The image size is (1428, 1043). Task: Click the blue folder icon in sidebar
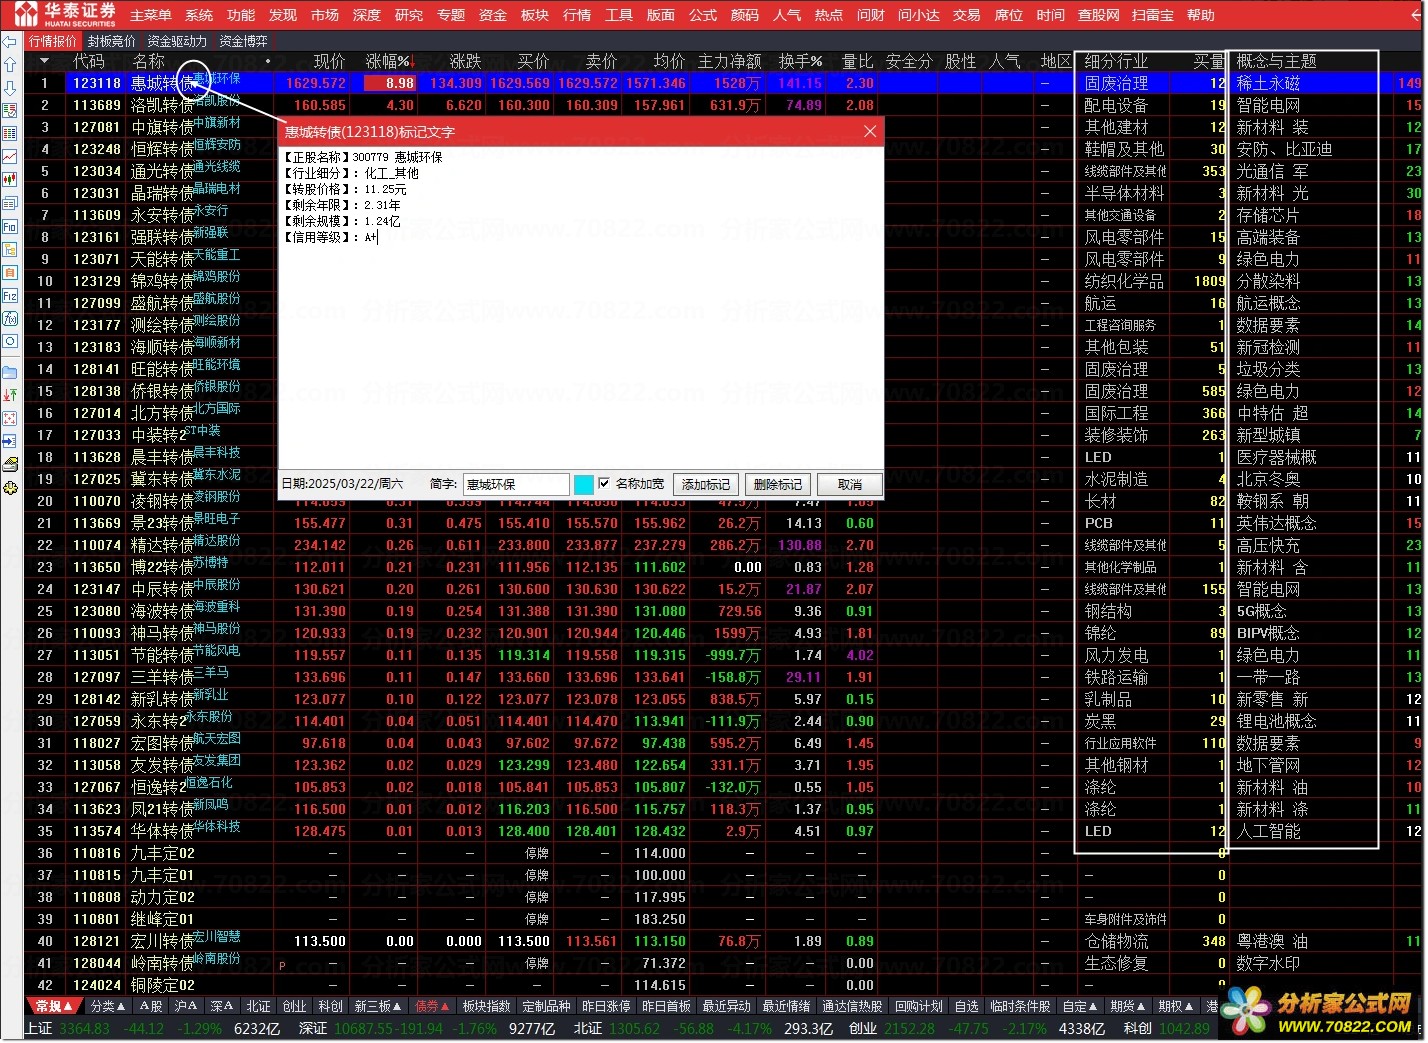(x=10, y=372)
